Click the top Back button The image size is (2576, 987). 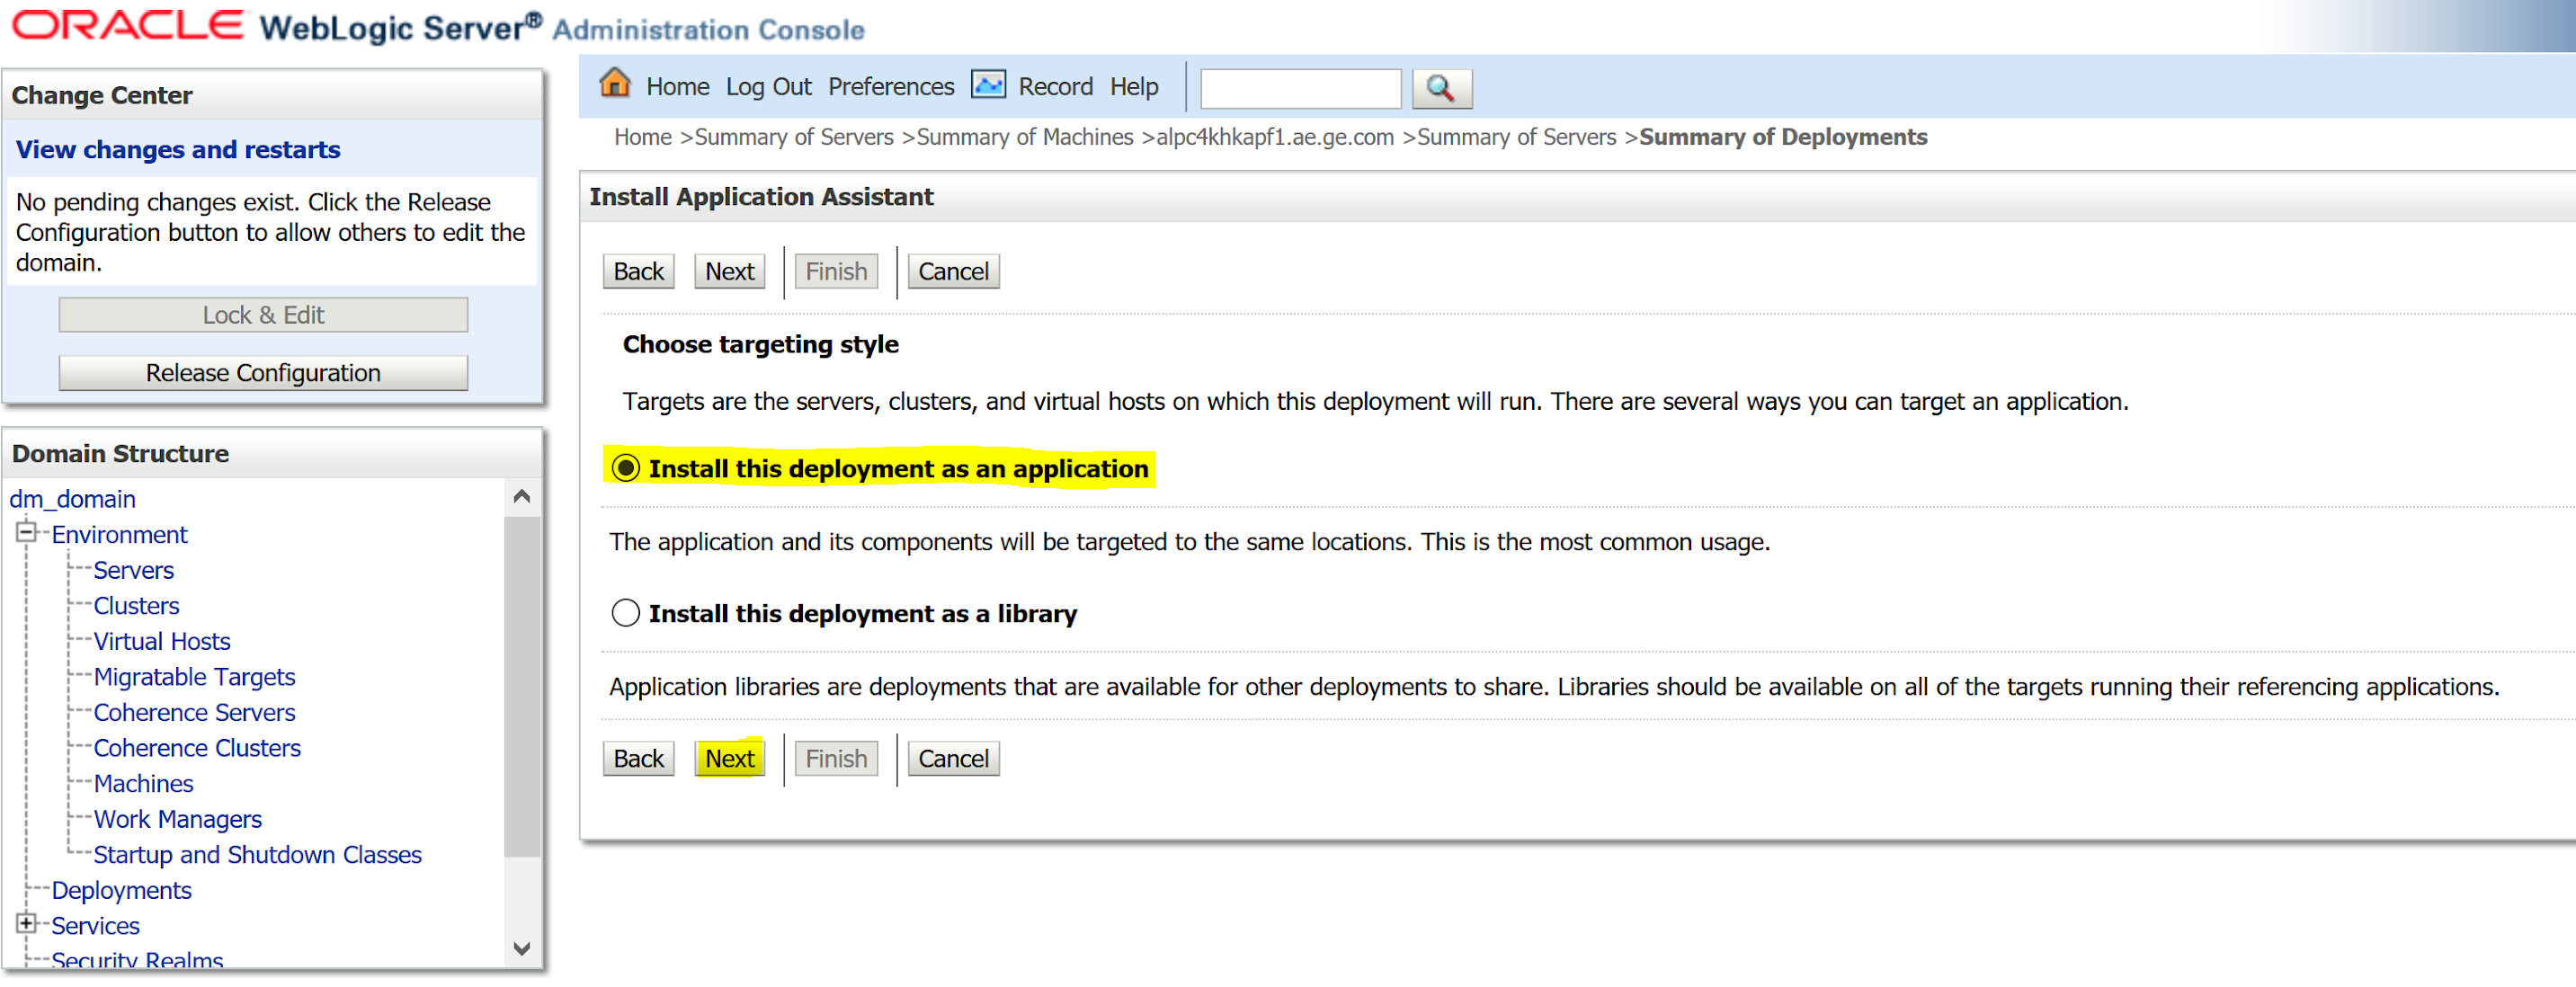pyautogui.click(x=639, y=271)
